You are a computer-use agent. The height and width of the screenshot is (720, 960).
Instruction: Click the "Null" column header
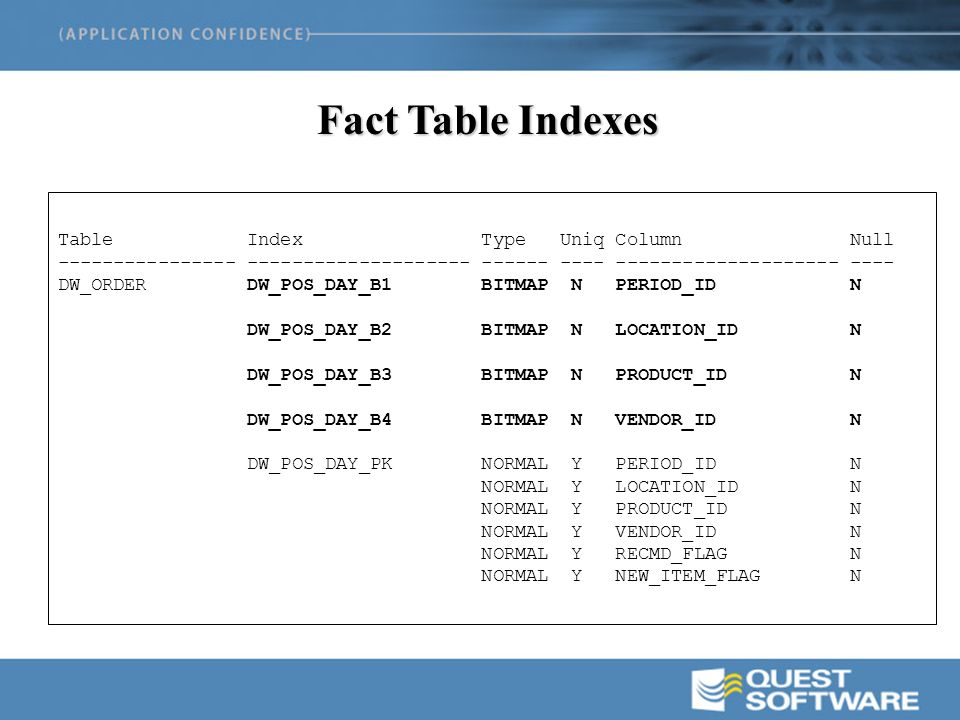tap(871, 239)
